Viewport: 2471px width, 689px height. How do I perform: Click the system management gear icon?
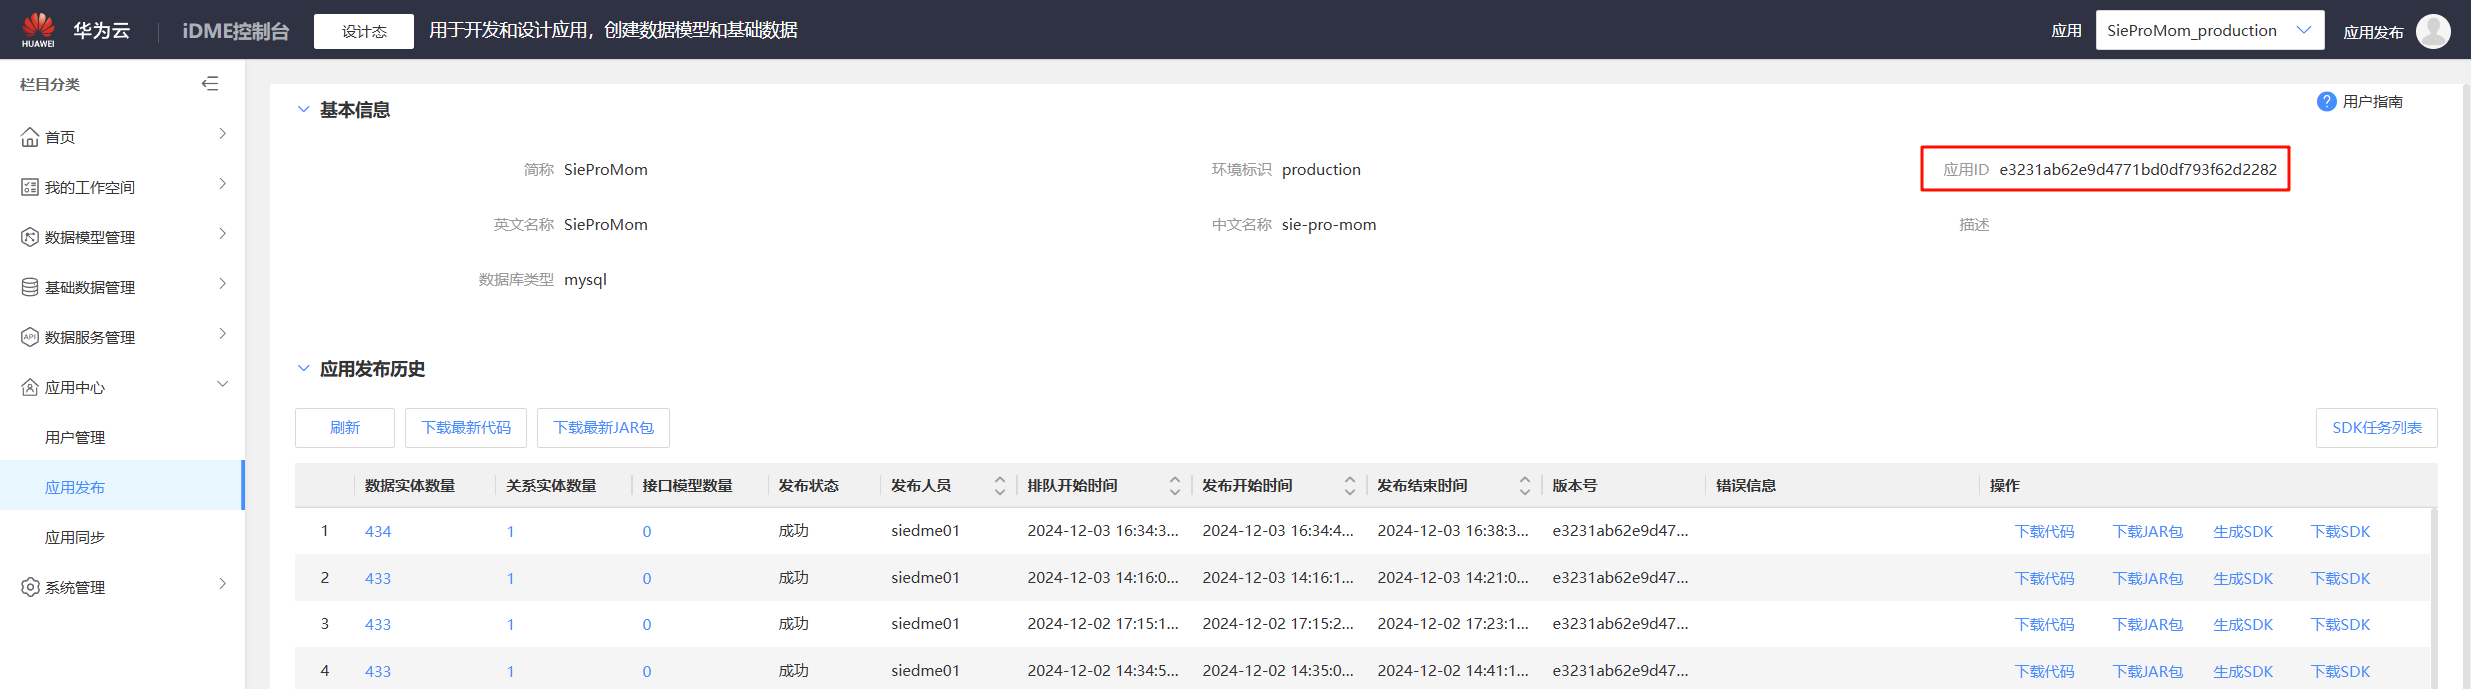(x=30, y=587)
